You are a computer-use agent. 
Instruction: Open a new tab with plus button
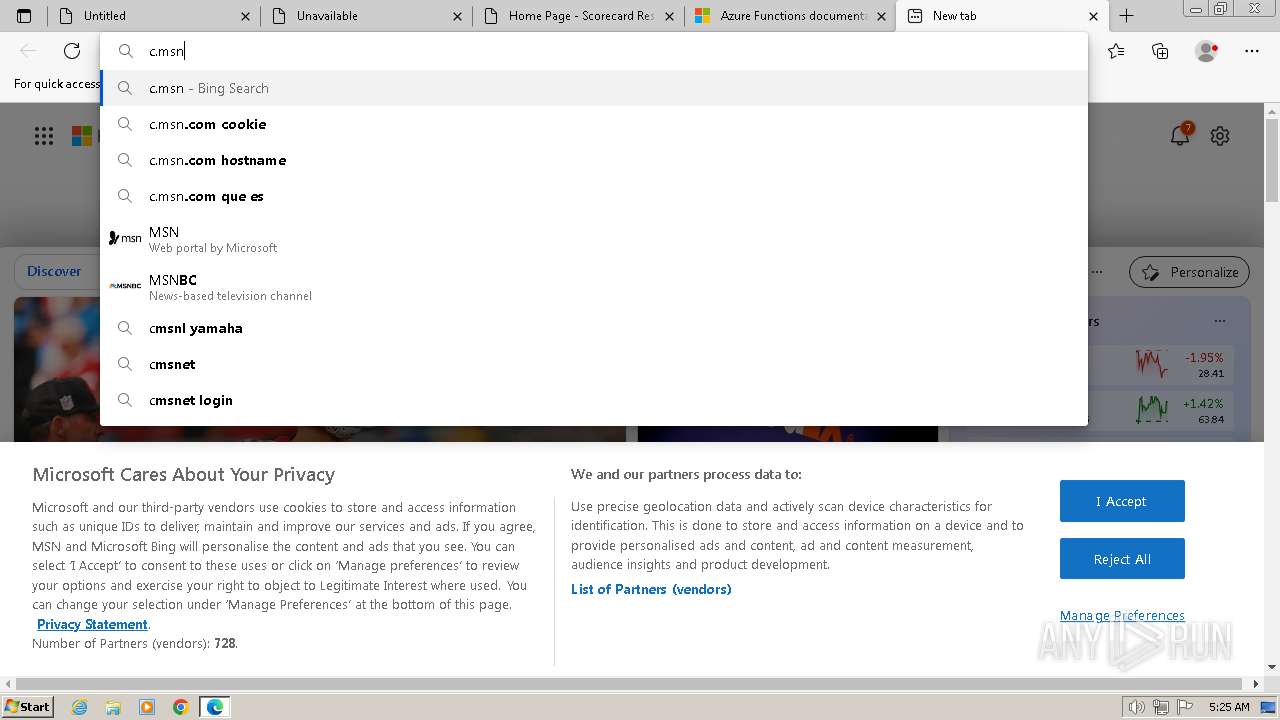tap(1126, 16)
